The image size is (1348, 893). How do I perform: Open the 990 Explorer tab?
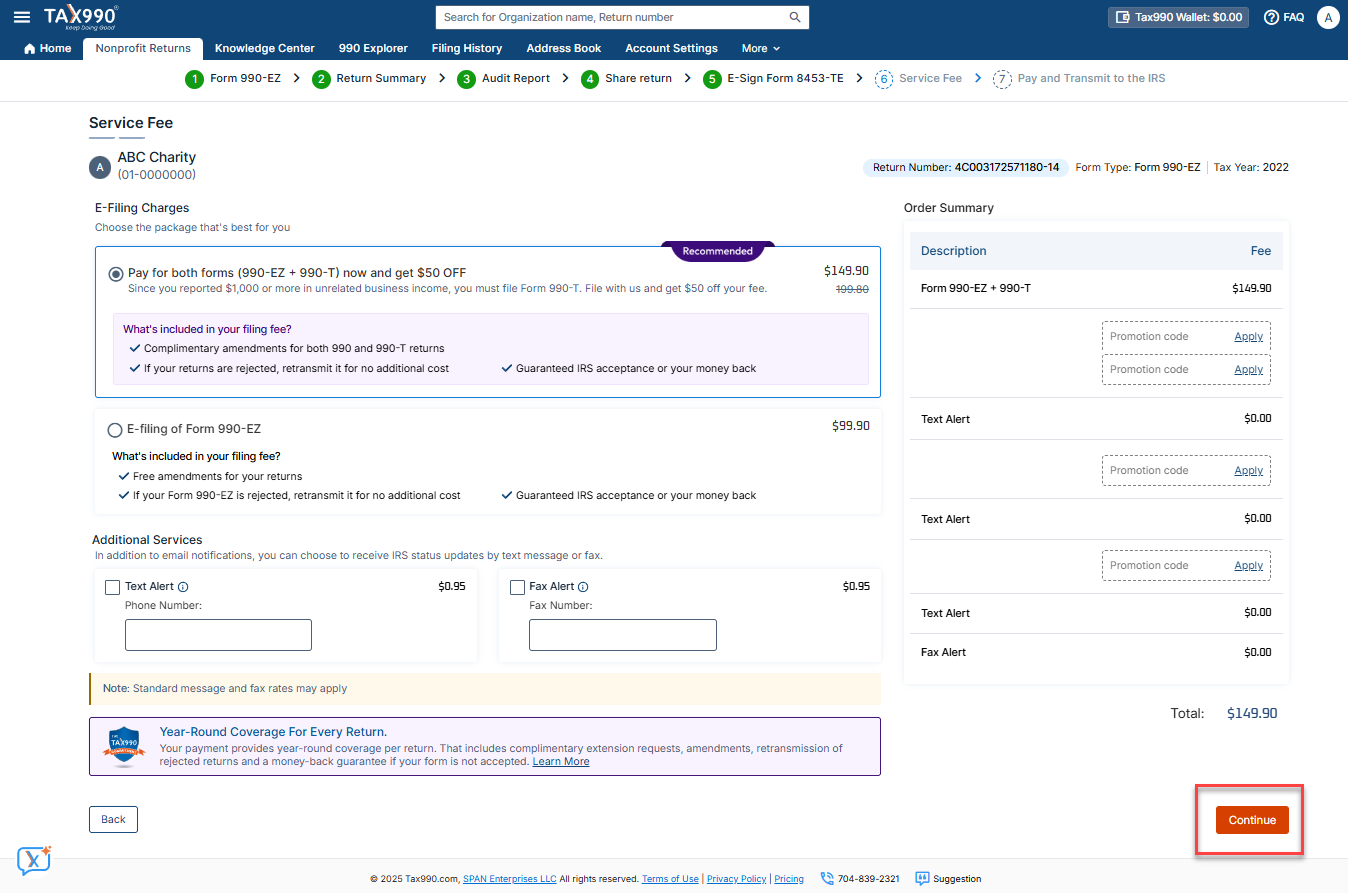pos(373,48)
